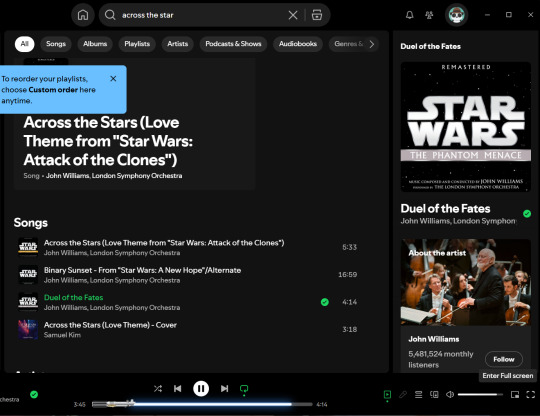
Task: Go to Spotify Home
Action: pos(83,15)
